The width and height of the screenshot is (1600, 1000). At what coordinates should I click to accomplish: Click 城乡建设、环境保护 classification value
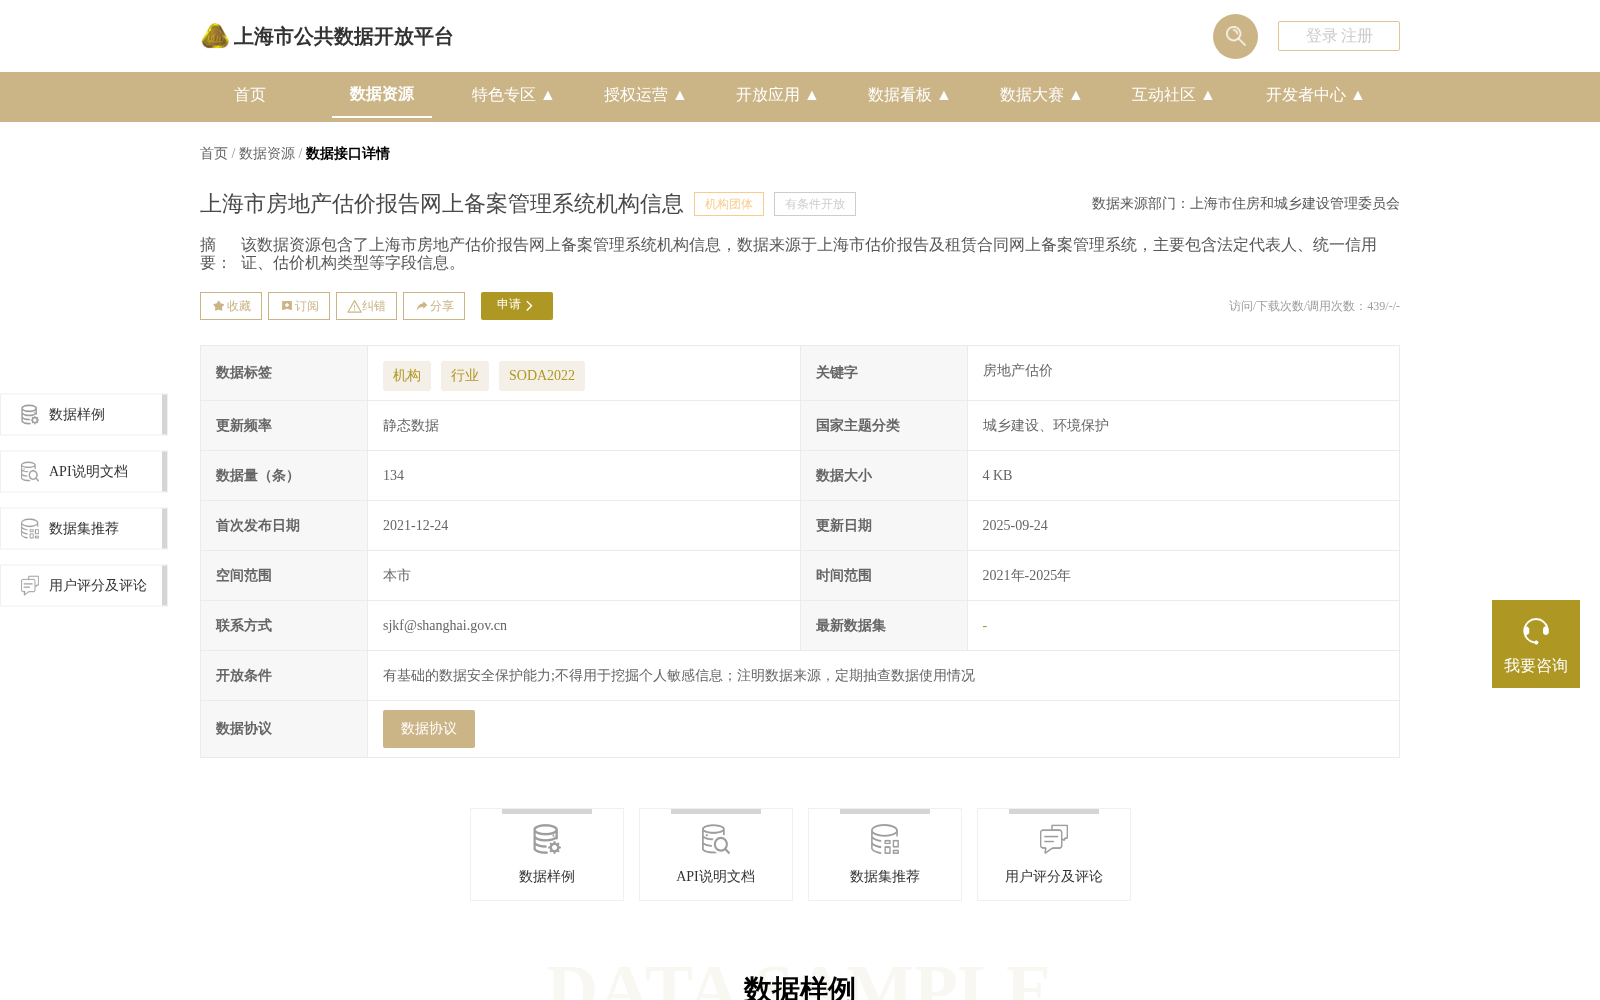click(x=1045, y=426)
